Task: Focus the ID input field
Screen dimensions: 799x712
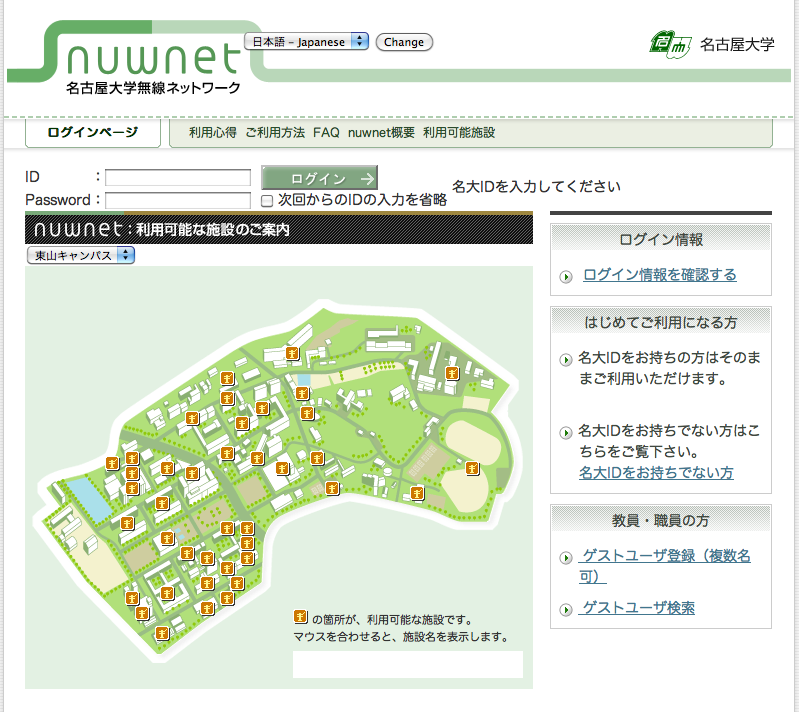Action: pos(178,177)
